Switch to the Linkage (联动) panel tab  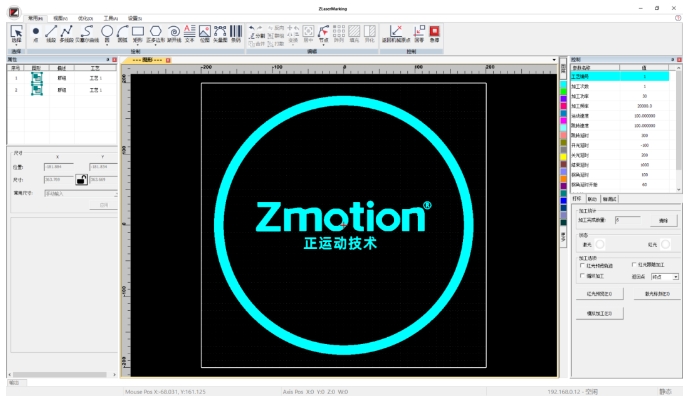[x=592, y=199]
